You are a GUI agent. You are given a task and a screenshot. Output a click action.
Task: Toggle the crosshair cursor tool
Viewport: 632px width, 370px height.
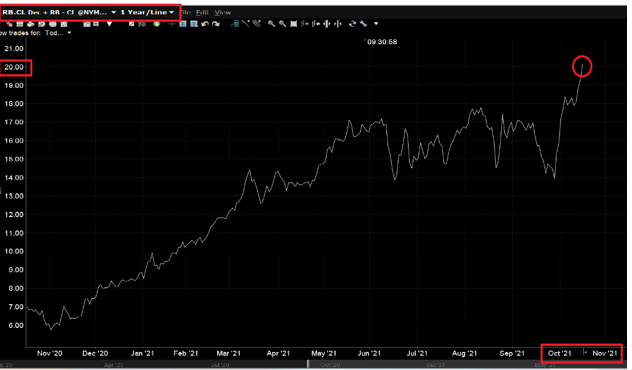click(x=172, y=24)
